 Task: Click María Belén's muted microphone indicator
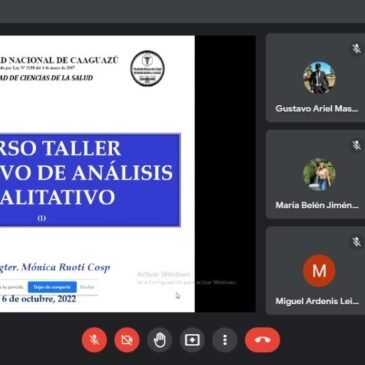click(x=356, y=145)
